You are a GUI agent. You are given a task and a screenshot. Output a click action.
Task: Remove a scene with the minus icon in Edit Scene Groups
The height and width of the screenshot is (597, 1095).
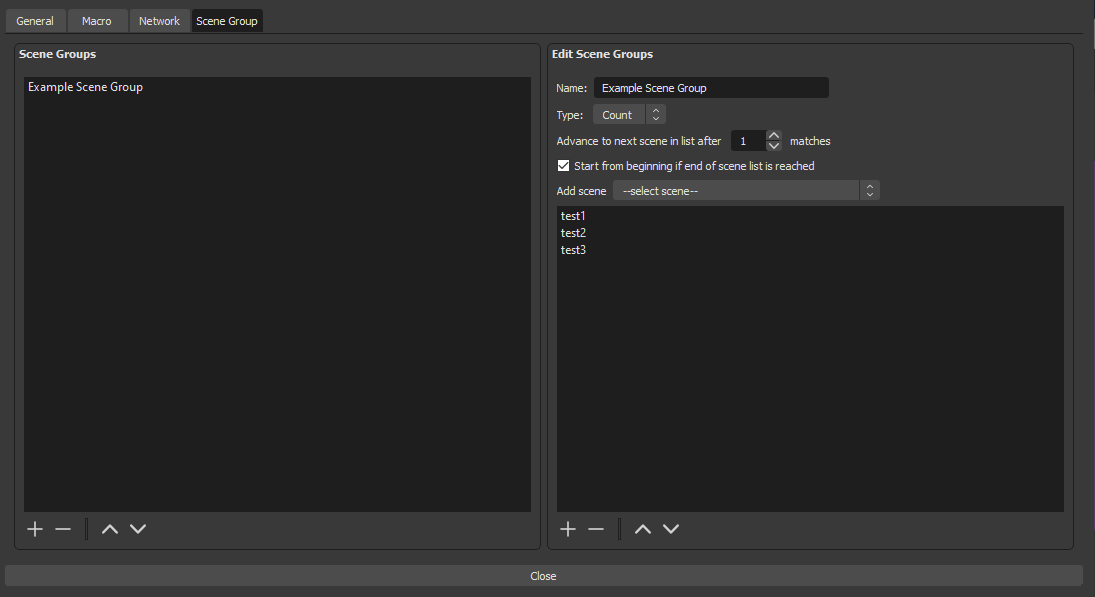[x=596, y=529]
